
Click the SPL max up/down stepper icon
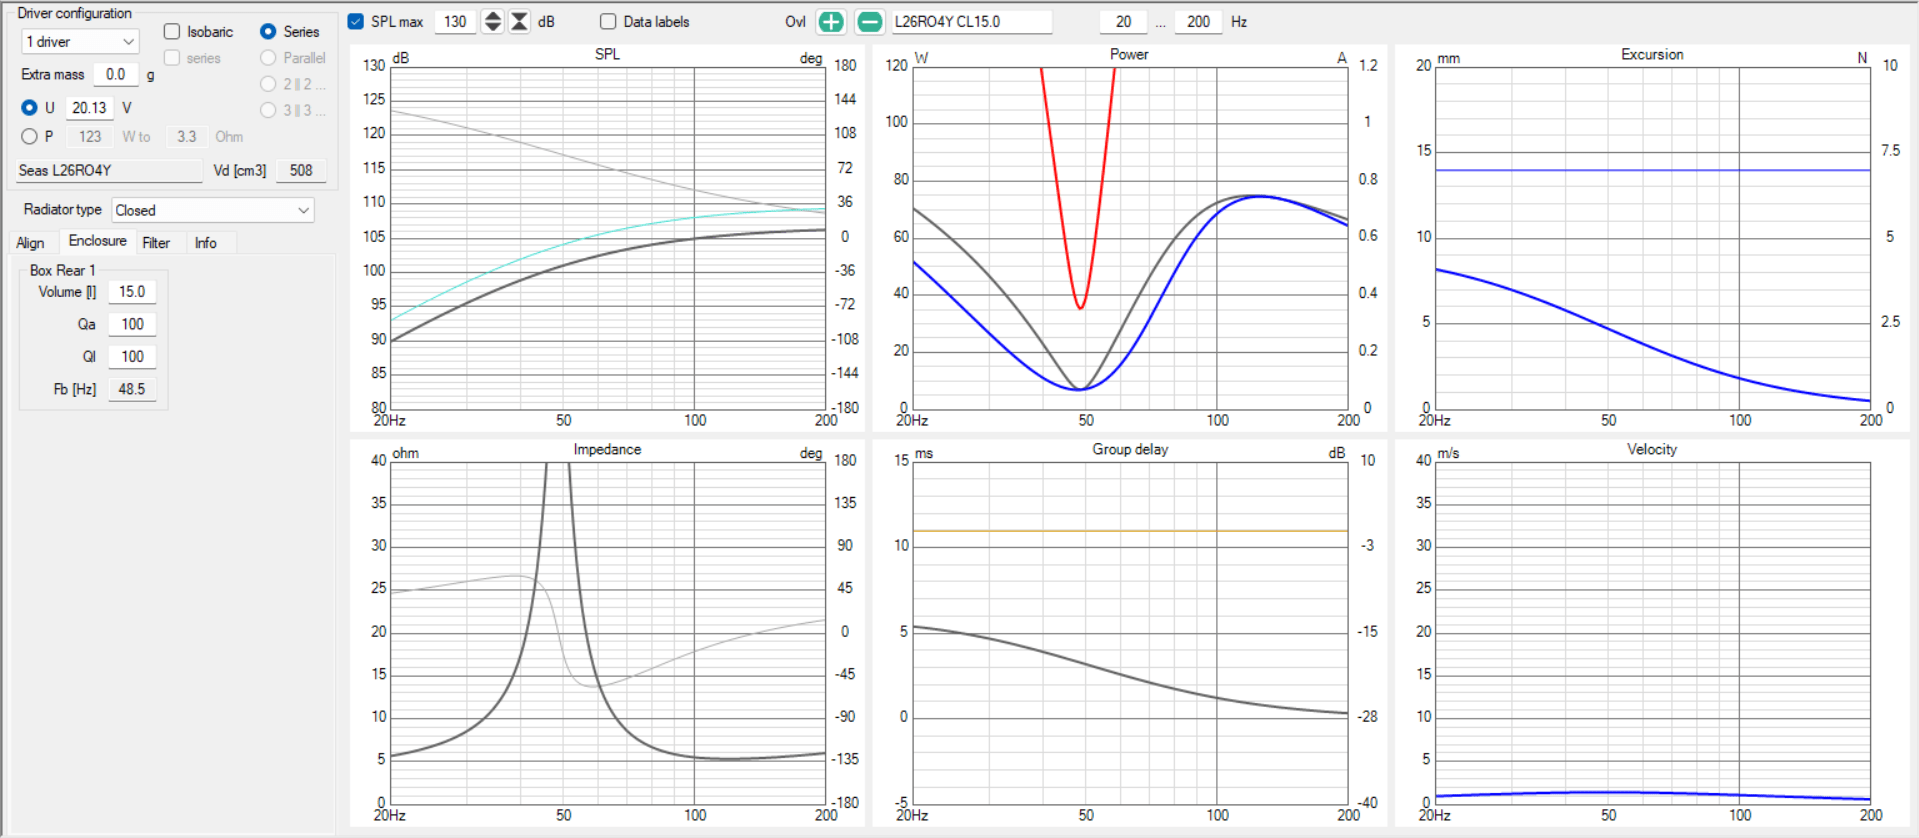coord(492,21)
